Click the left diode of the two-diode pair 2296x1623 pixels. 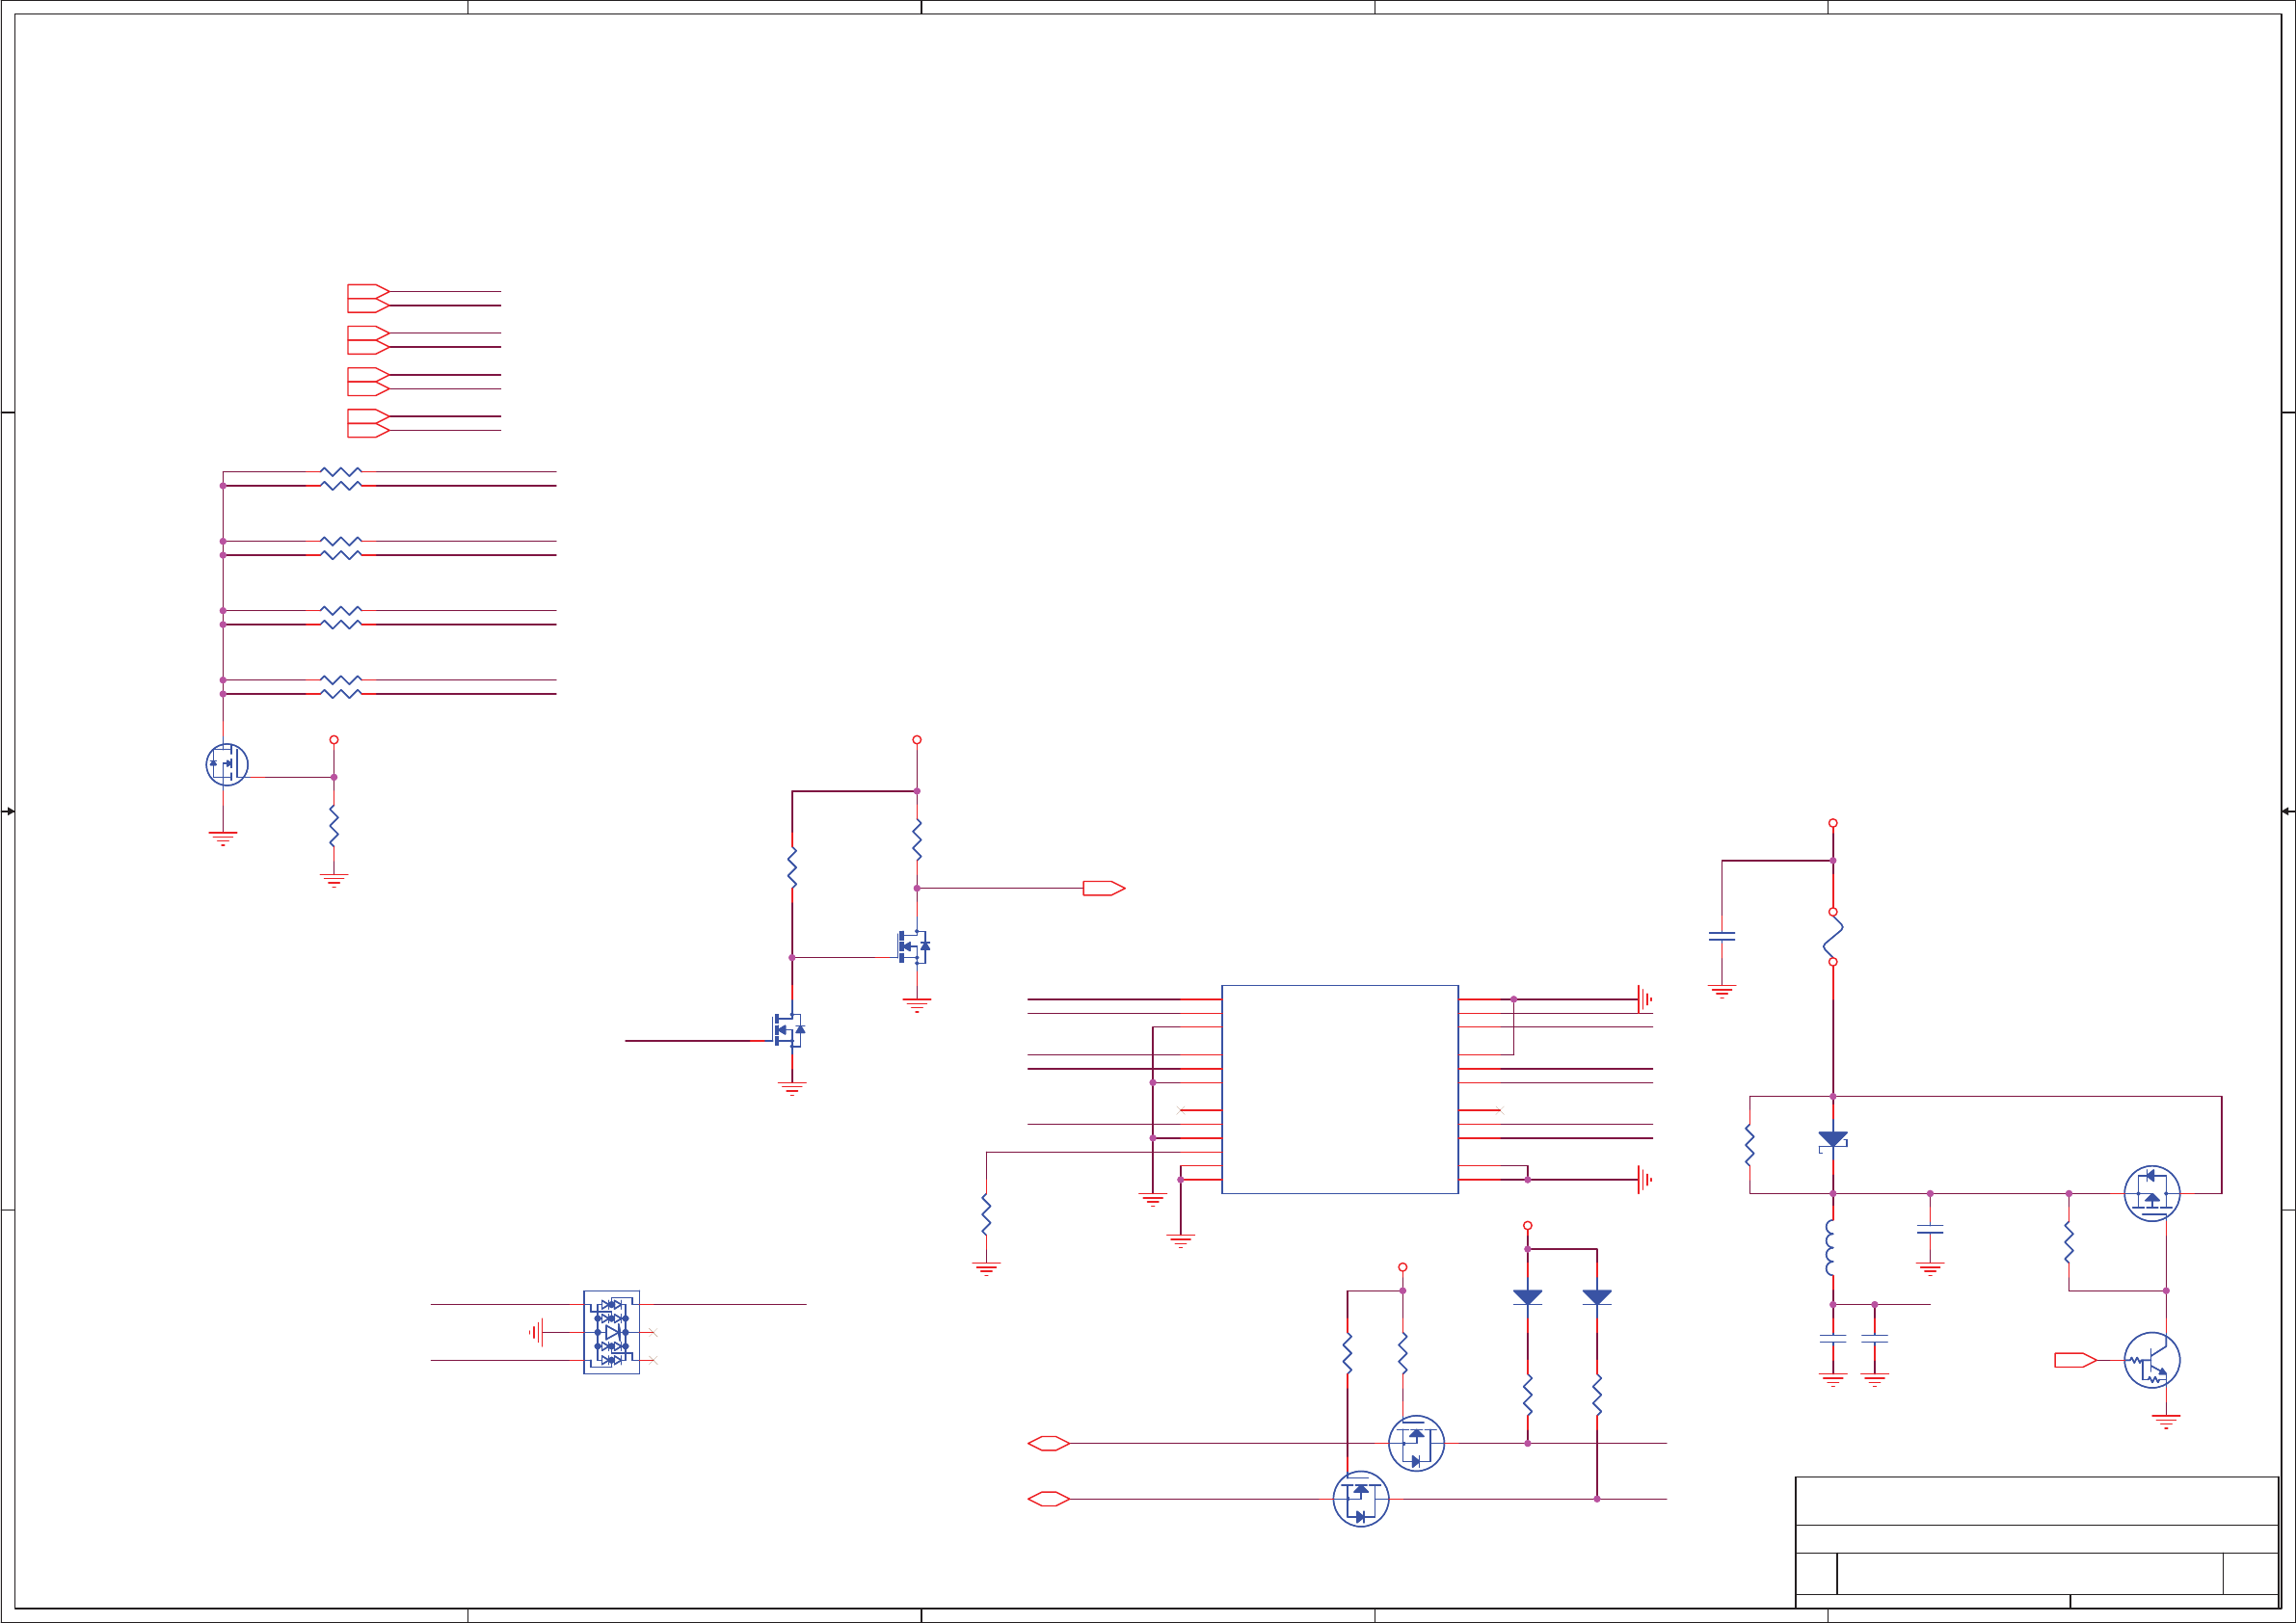1527,1297
